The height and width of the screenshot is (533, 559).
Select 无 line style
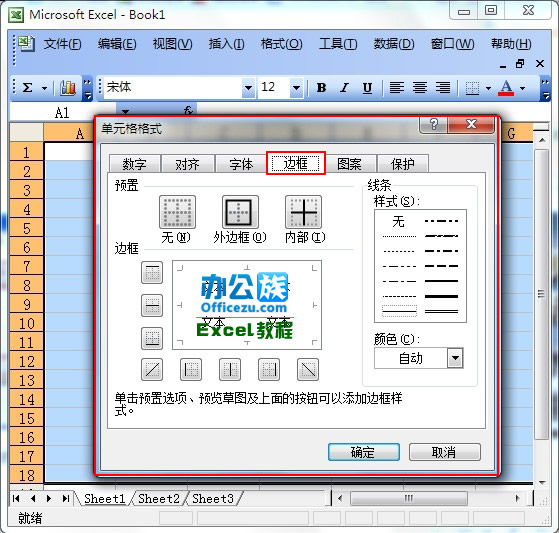coord(399,221)
